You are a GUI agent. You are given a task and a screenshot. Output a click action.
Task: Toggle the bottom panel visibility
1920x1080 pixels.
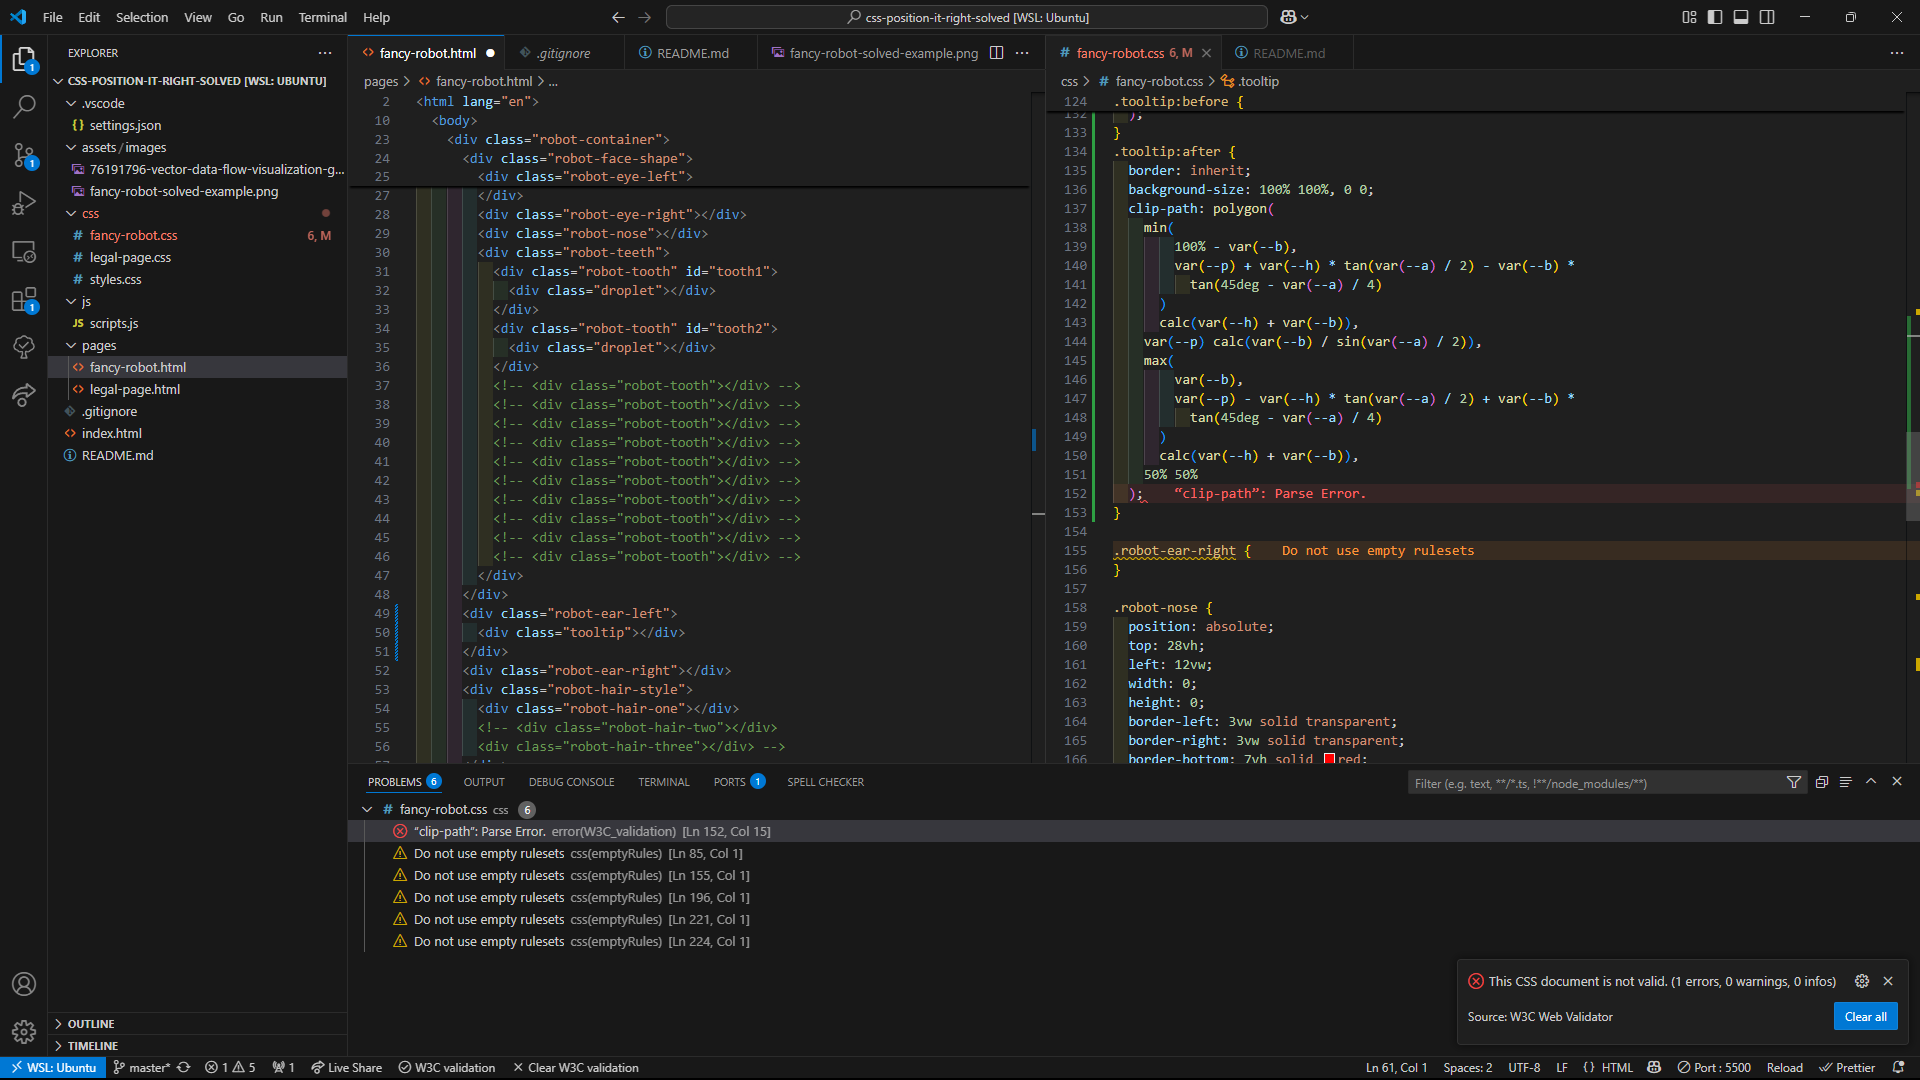pyautogui.click(x=1741, y=17)
